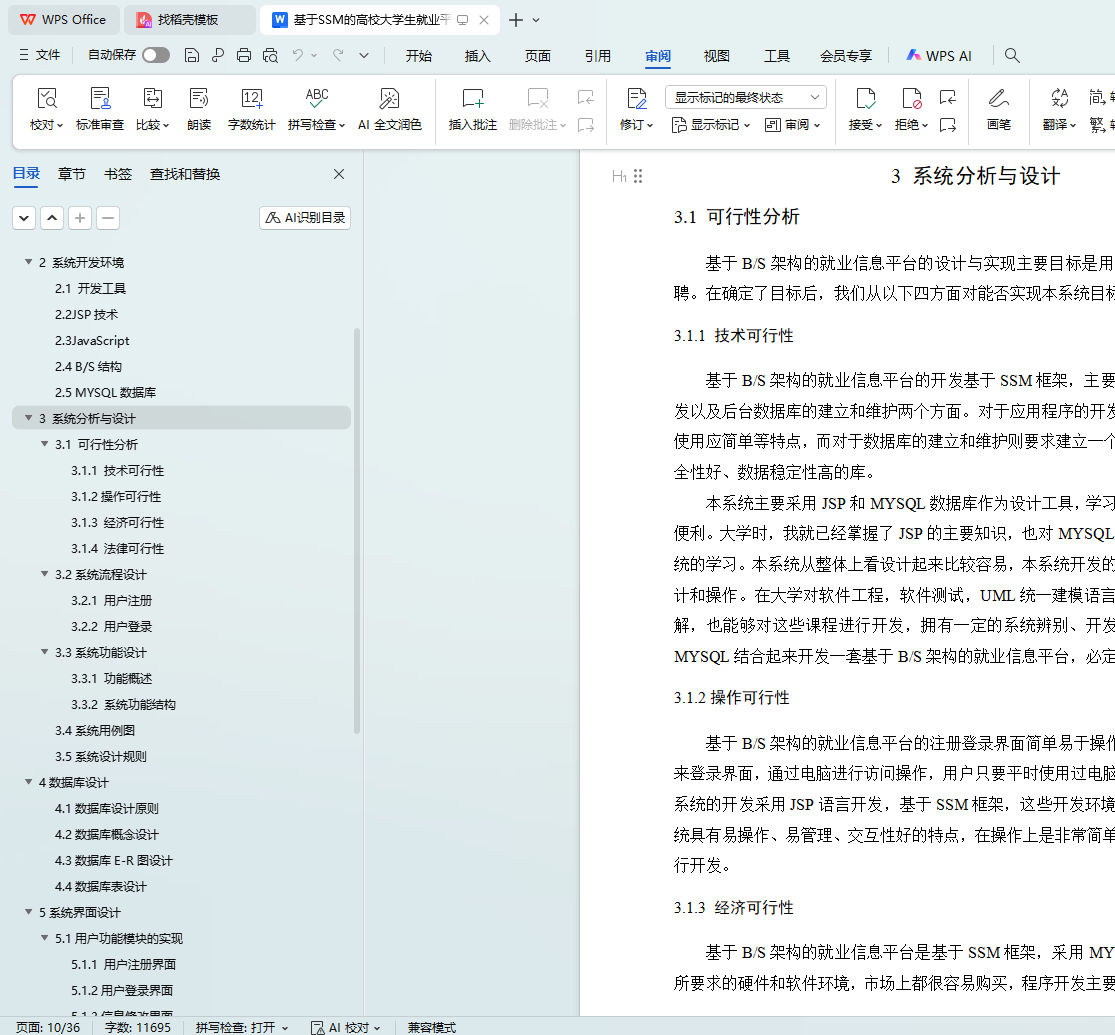Click AI 全文润色 polish icon
This screenshot has width=1115, height=1035.
coord(389,99)
